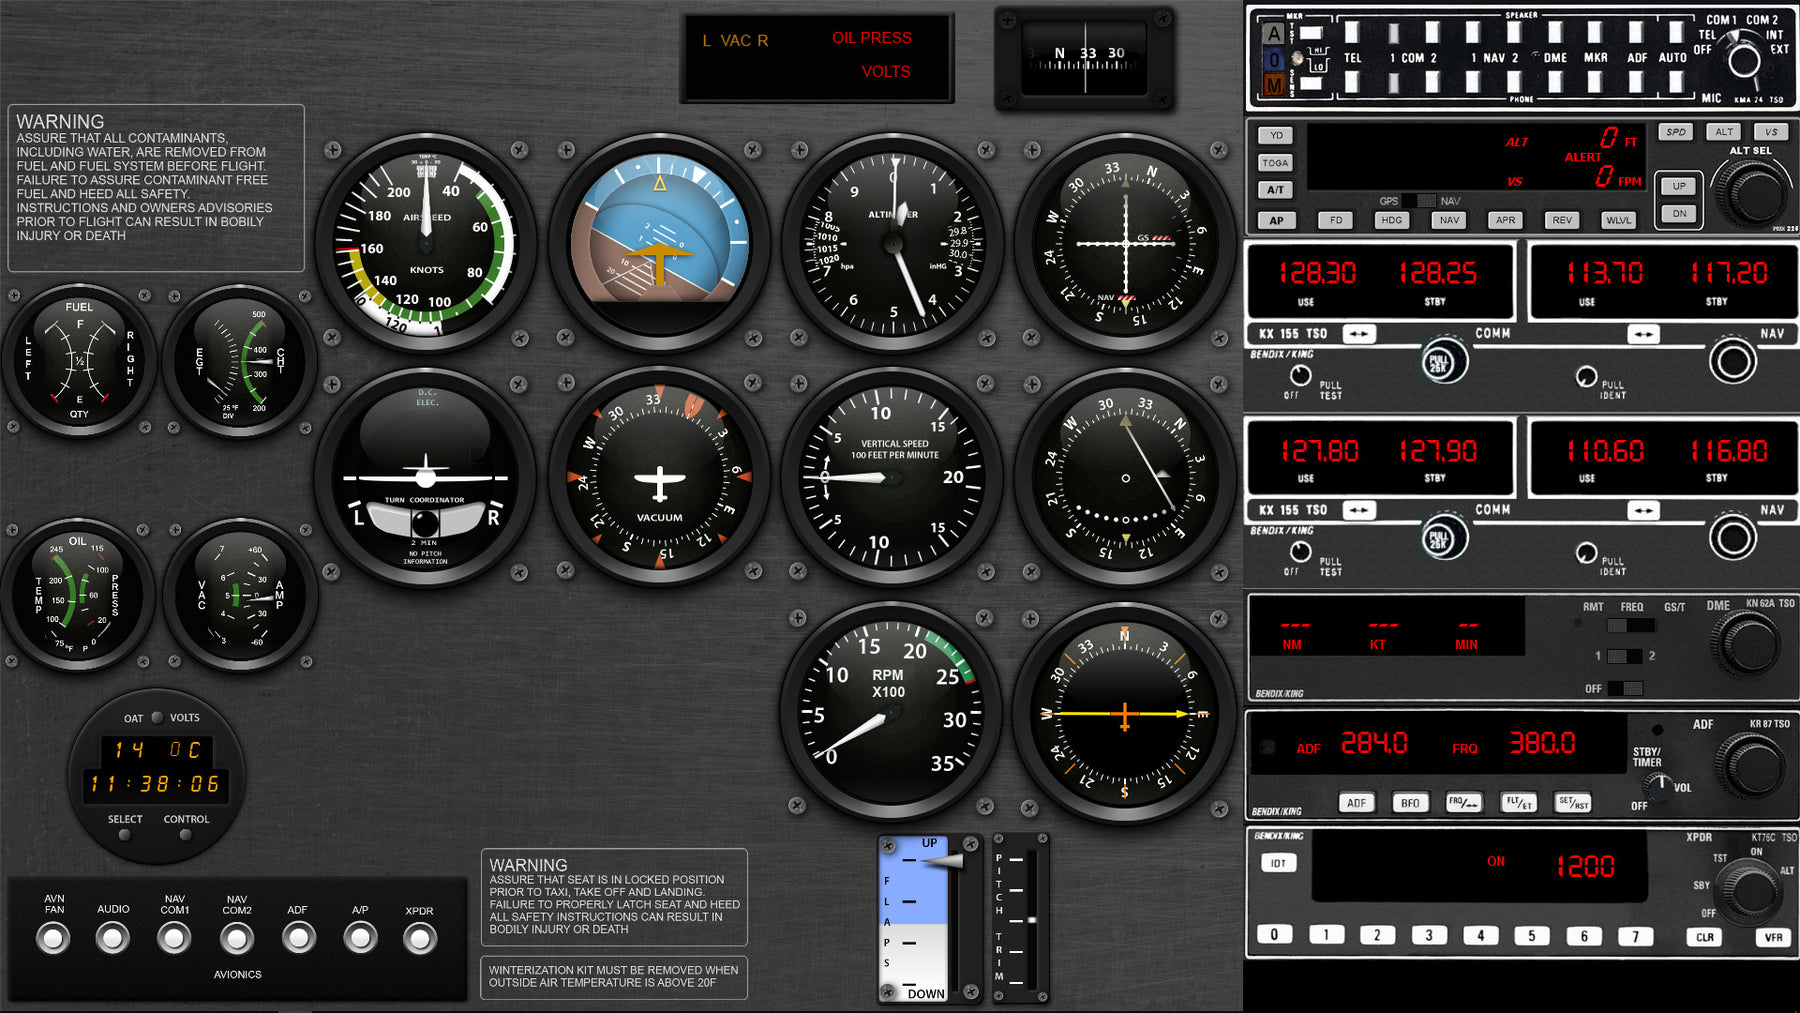Image resolution: width=1800 pixels, height=1013 pixels.
Task: Click the transponder VFR button
Action: point(1774,937)
